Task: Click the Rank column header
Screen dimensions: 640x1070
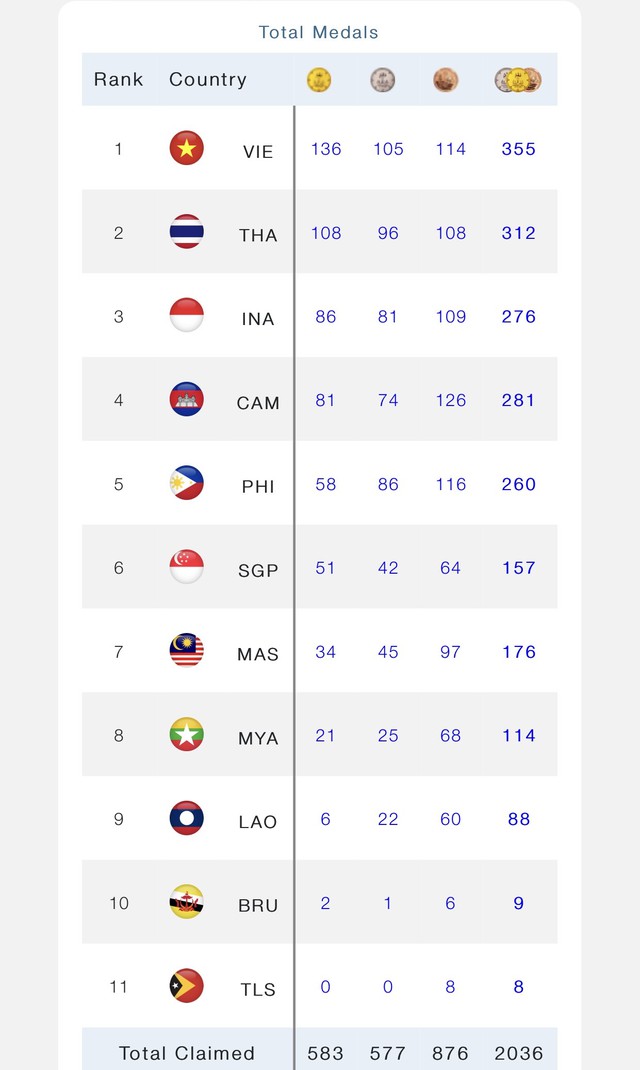Action: 119,79
